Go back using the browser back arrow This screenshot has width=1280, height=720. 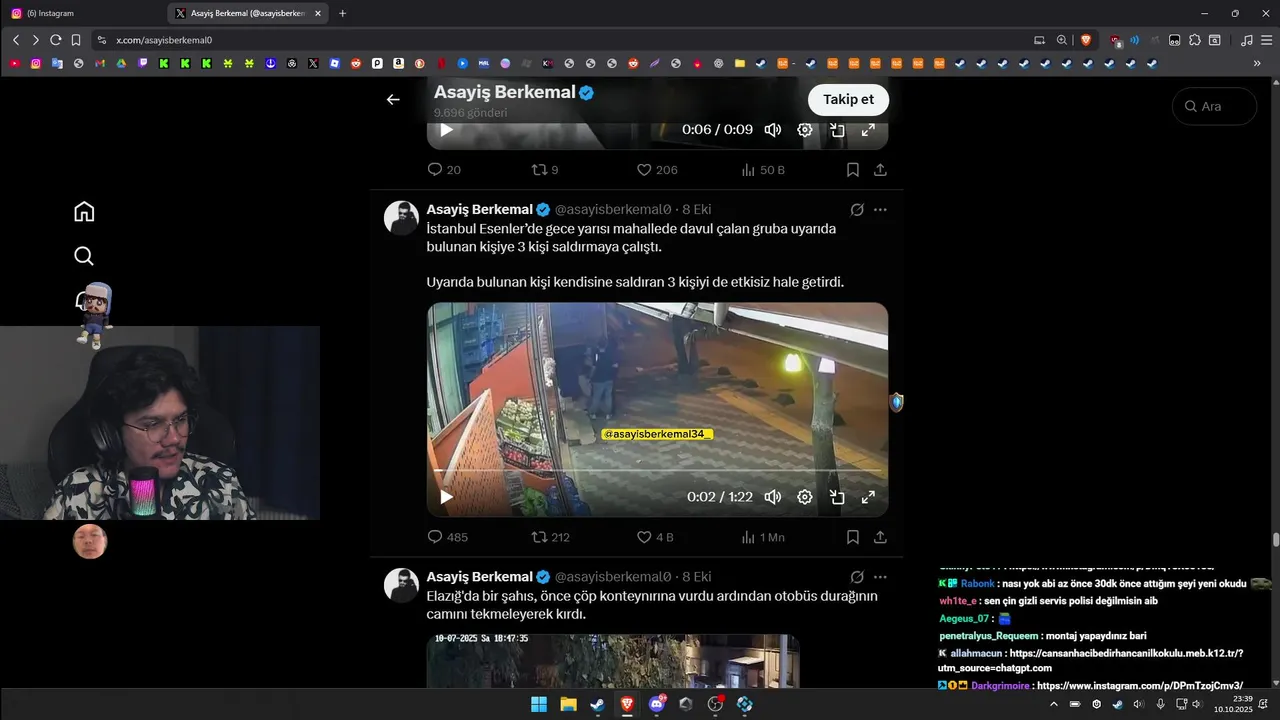(x=16, y=40)
